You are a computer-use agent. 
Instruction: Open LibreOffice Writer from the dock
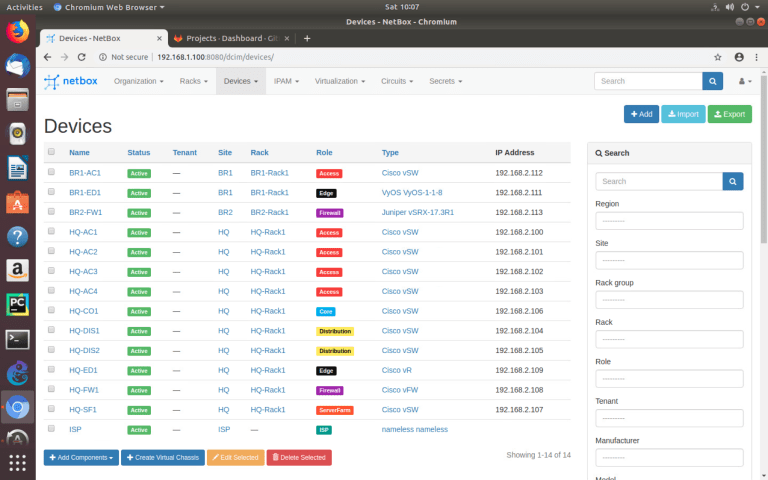click(x=18, y=168)
